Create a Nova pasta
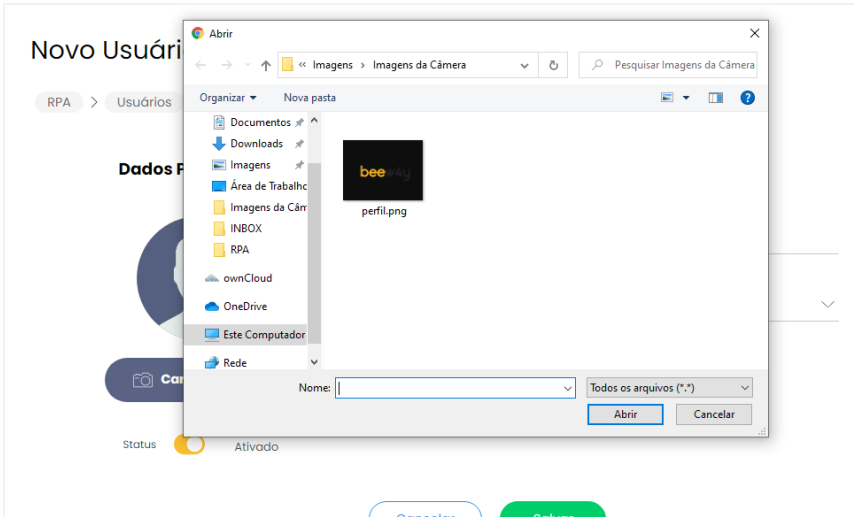Image resolution: width=868 pixels, height=517 pixels. pyautogui.click(x=309, y=97)
